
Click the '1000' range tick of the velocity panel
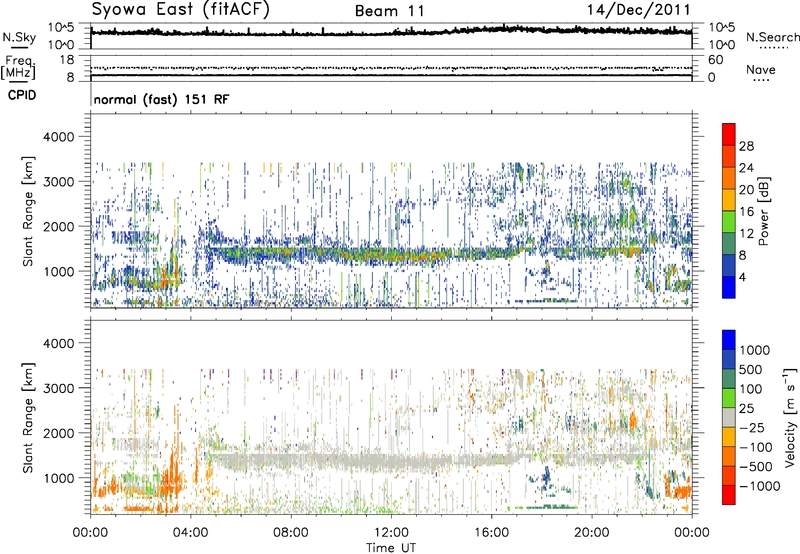tap(59, 478)
